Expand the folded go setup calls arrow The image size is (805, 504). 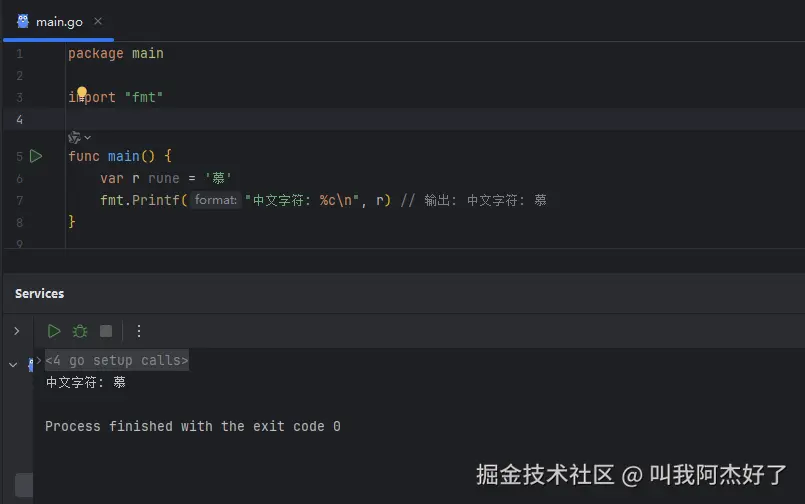tap(39, 359)
